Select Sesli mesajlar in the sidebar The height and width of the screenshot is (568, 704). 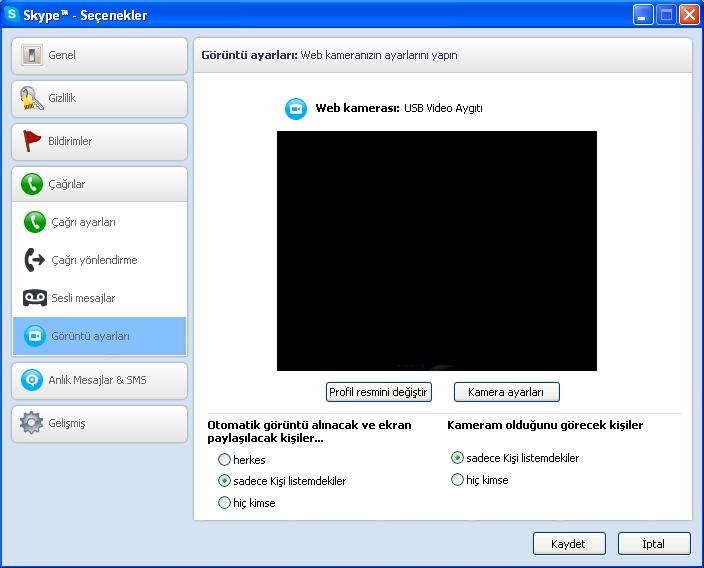(99, 298)
